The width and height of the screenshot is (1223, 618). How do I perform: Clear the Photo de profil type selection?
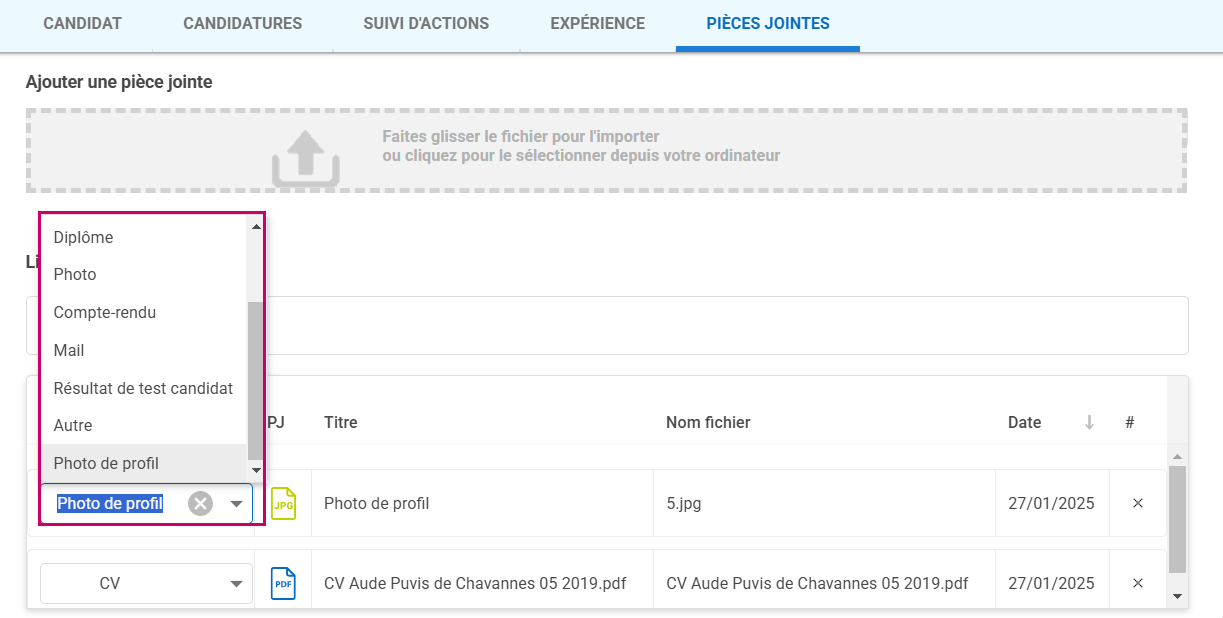201,504
